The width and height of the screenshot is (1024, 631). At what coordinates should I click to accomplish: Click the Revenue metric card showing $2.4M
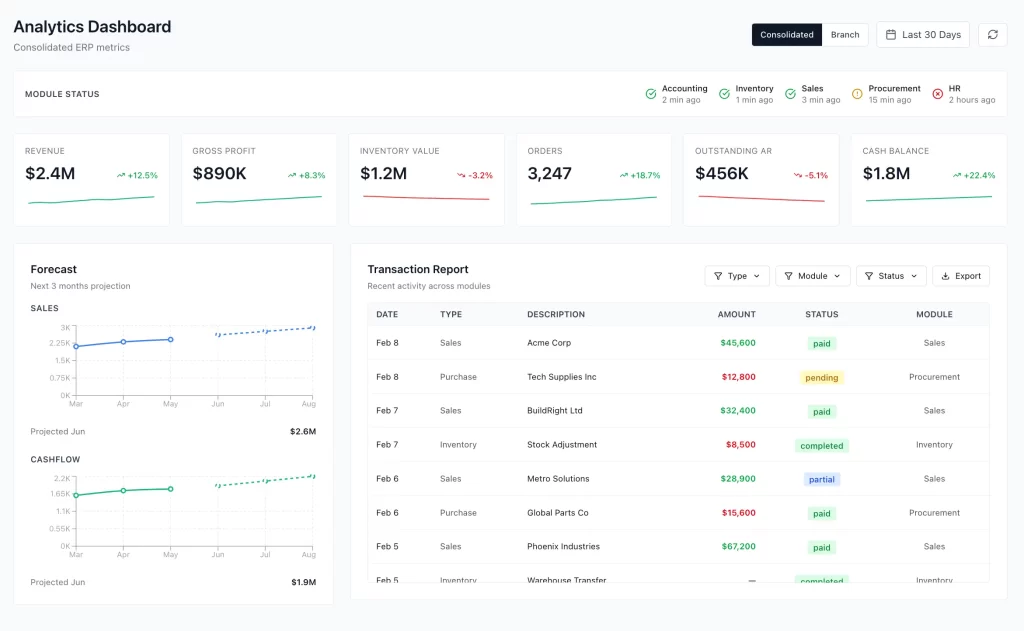pos(92,178)
